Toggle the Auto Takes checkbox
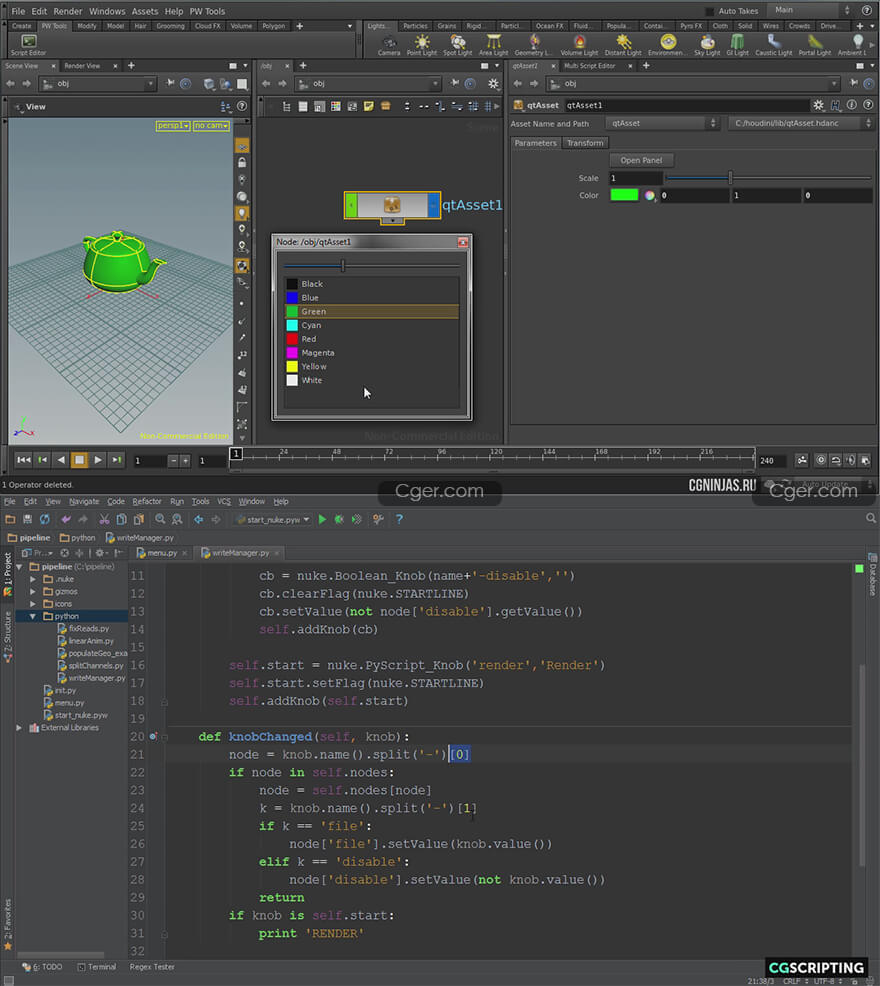Screen dimensions: 880x986 (710, 11)
